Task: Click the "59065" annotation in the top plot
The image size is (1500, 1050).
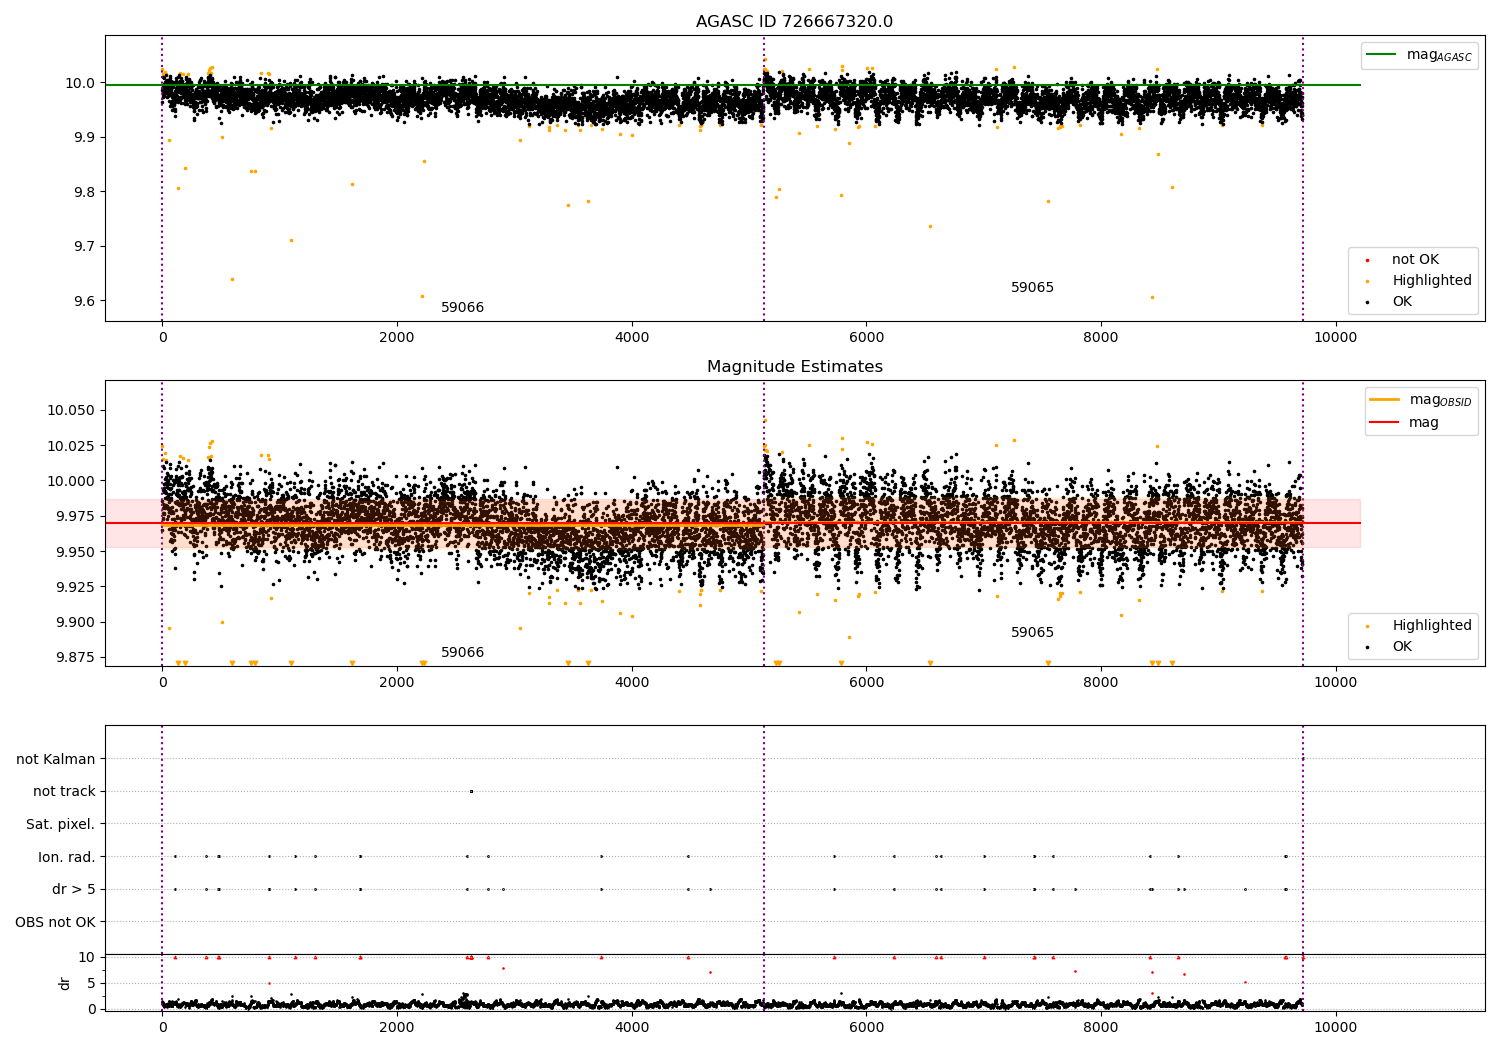Action: click(x=1032, y=288)
